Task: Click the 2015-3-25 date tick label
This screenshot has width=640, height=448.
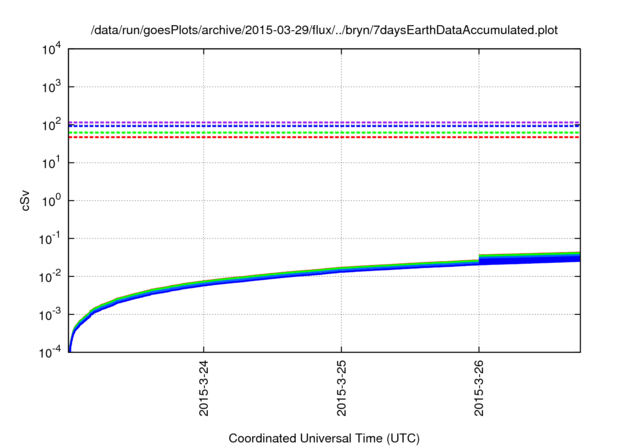Action: [341, 388]
